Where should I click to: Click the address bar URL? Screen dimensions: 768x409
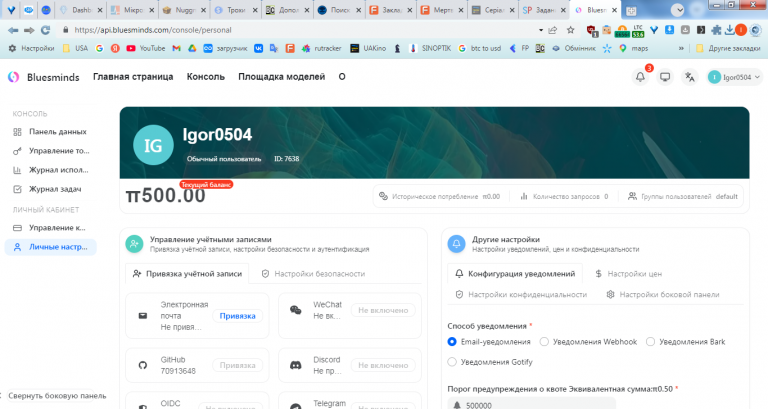click(153, 30)
